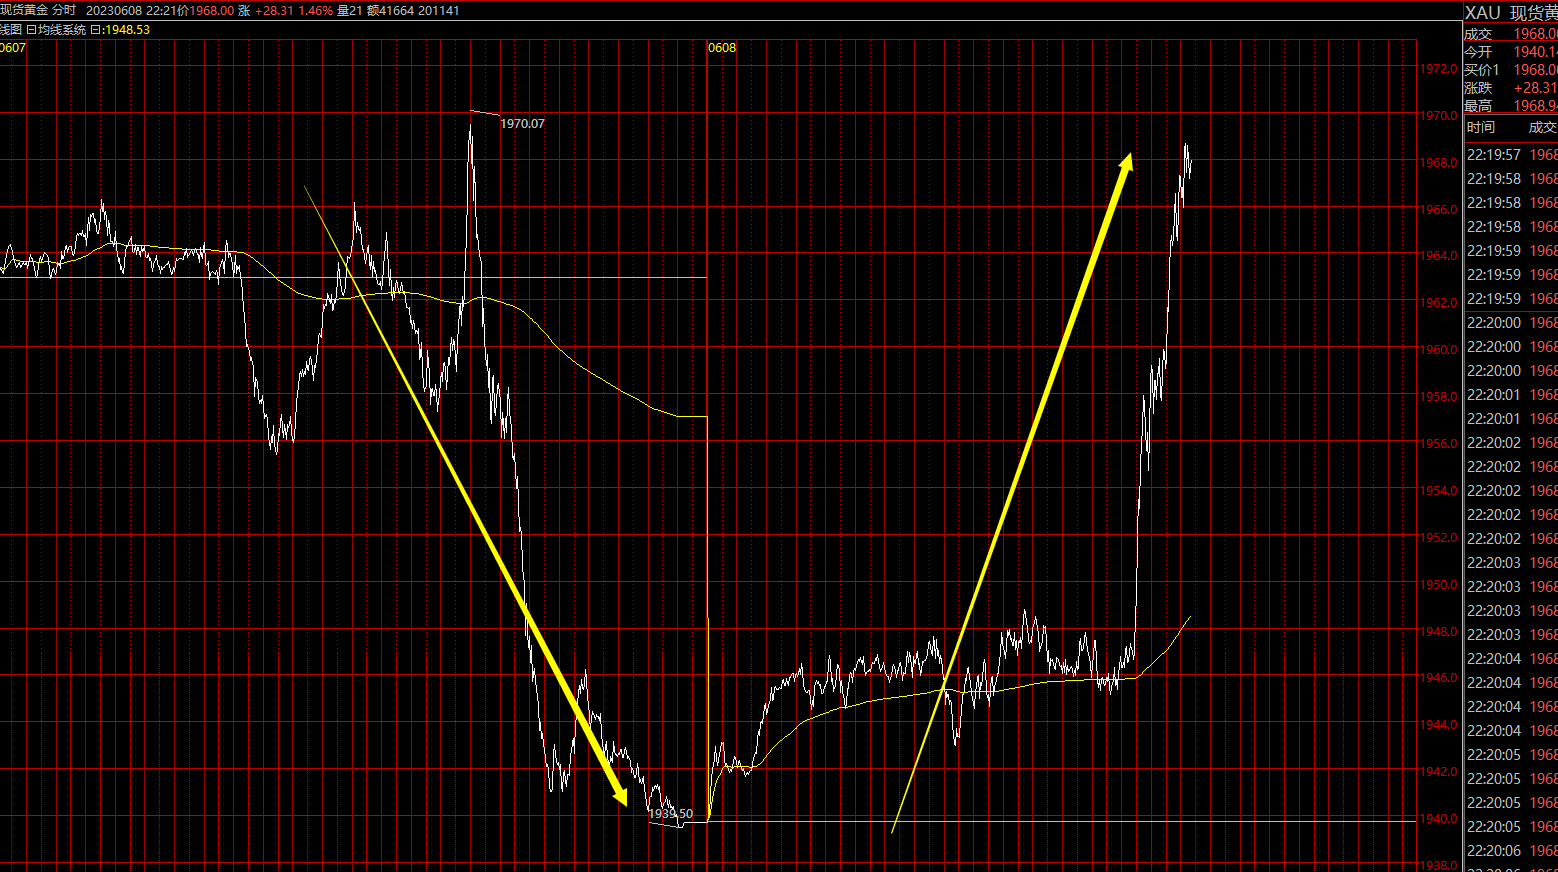
Task: Click the 1960.0 price axis label
Action: (1438, 350)
